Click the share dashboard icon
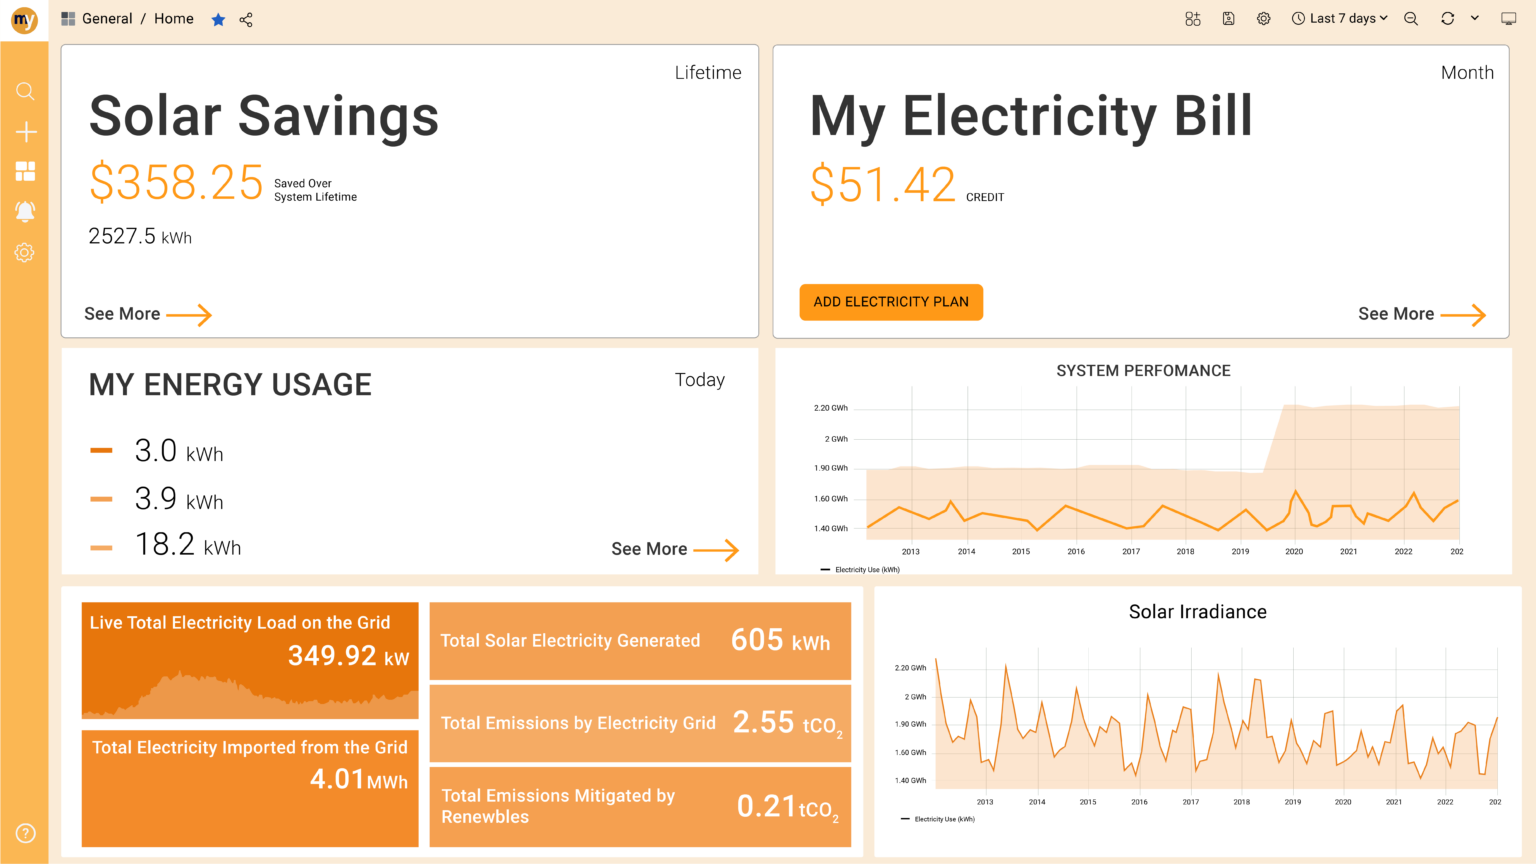This screenshot has width=1536, height=864. [x=245, y=18]
